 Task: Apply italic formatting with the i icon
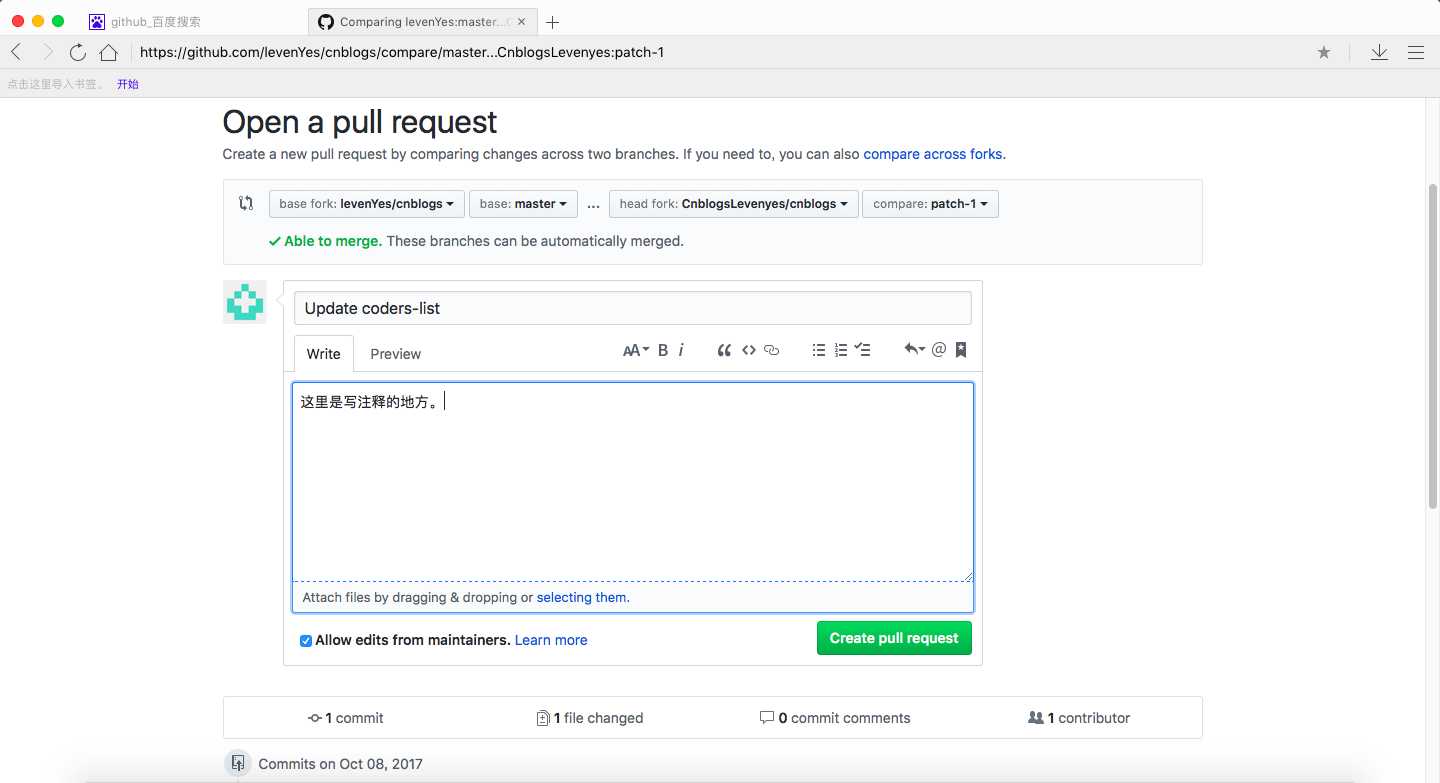coord(681,350)
